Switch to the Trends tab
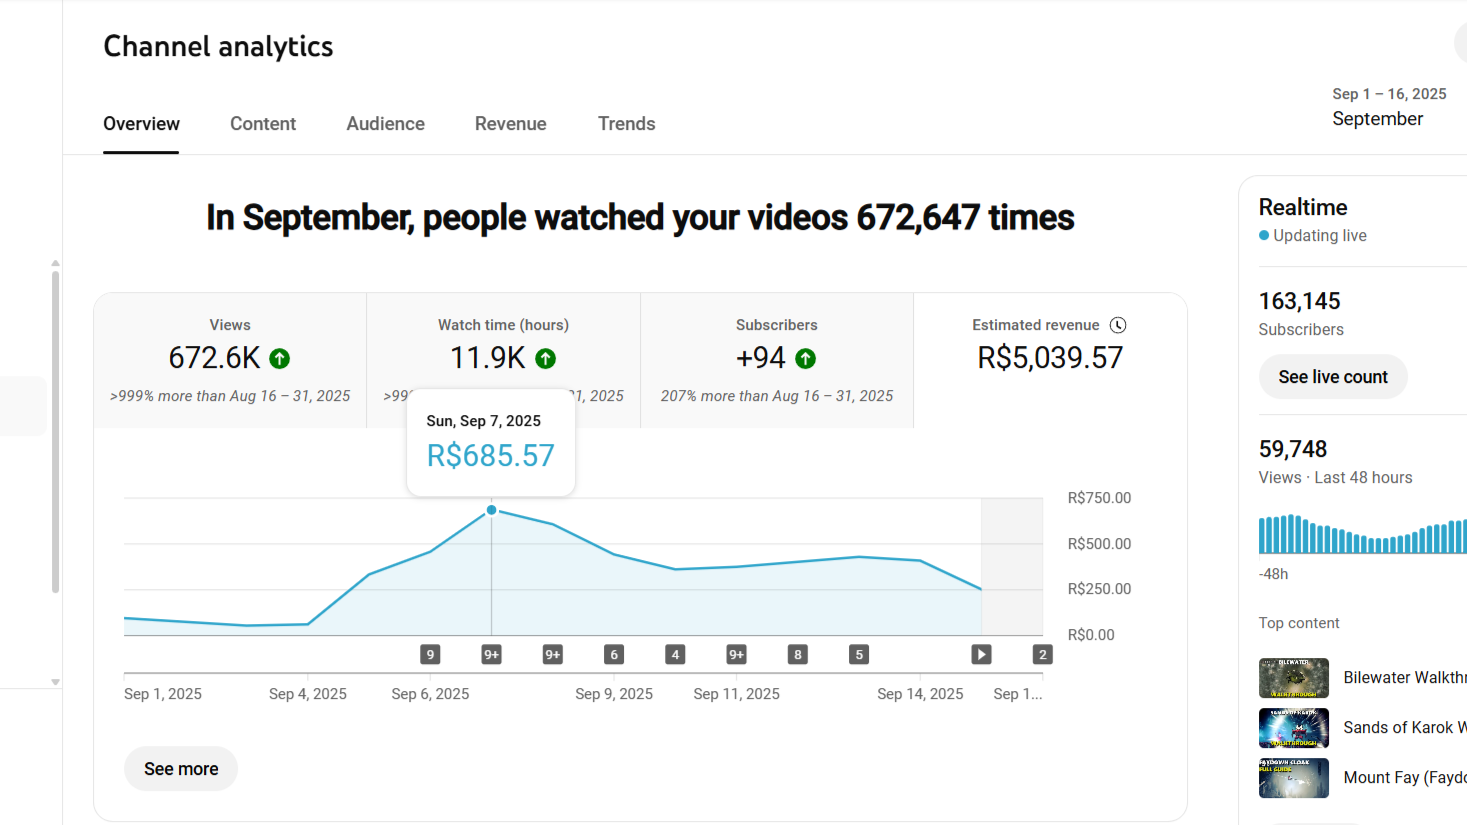 627,124
